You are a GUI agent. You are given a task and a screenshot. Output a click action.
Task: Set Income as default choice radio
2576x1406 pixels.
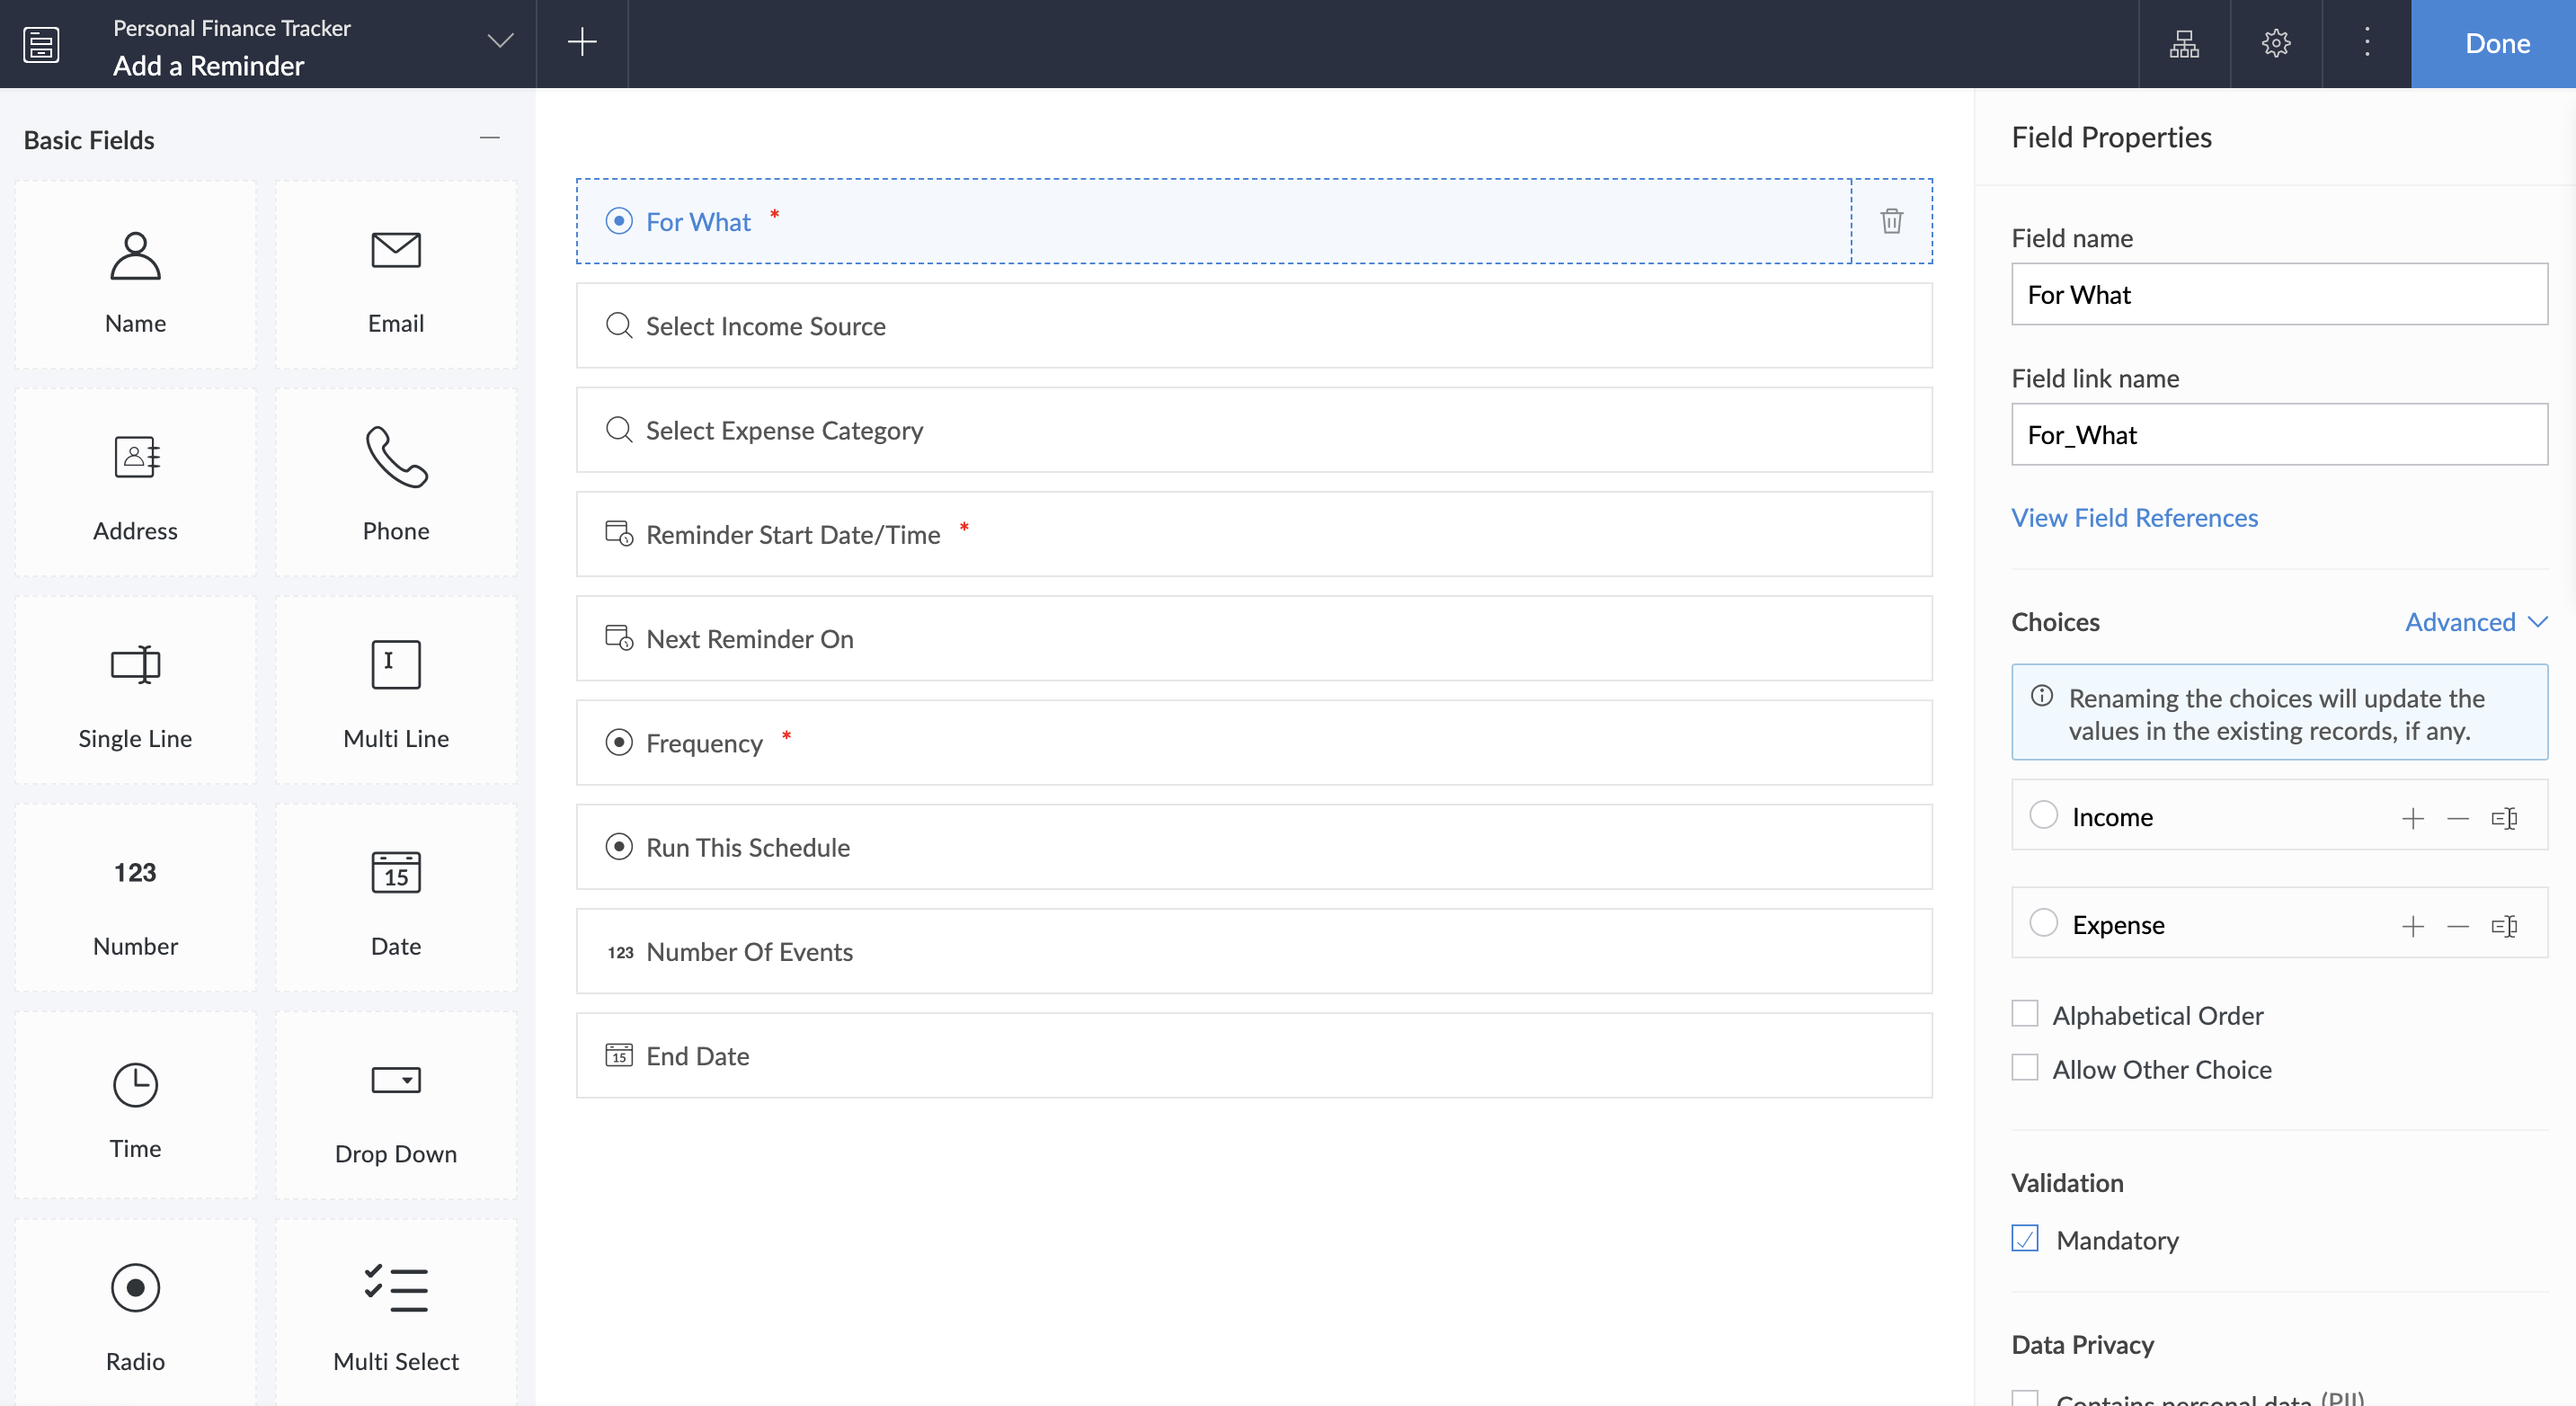tap(2043, 815)
